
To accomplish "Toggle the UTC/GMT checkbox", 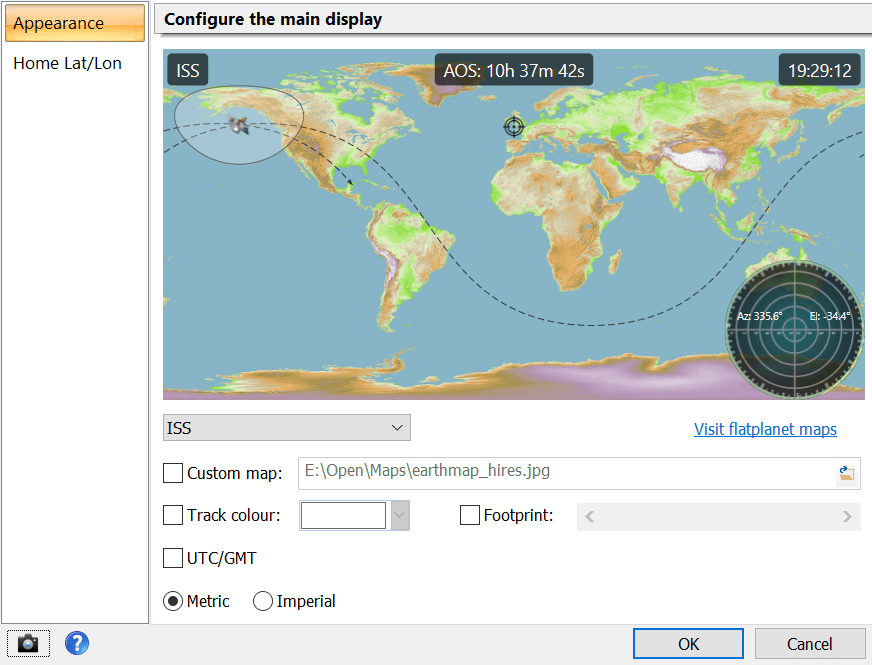I will pyautogui.click(x=173, y=558).
